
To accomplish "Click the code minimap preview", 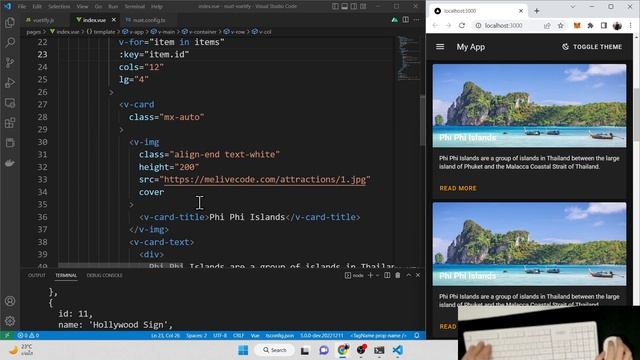I will 408,58.
